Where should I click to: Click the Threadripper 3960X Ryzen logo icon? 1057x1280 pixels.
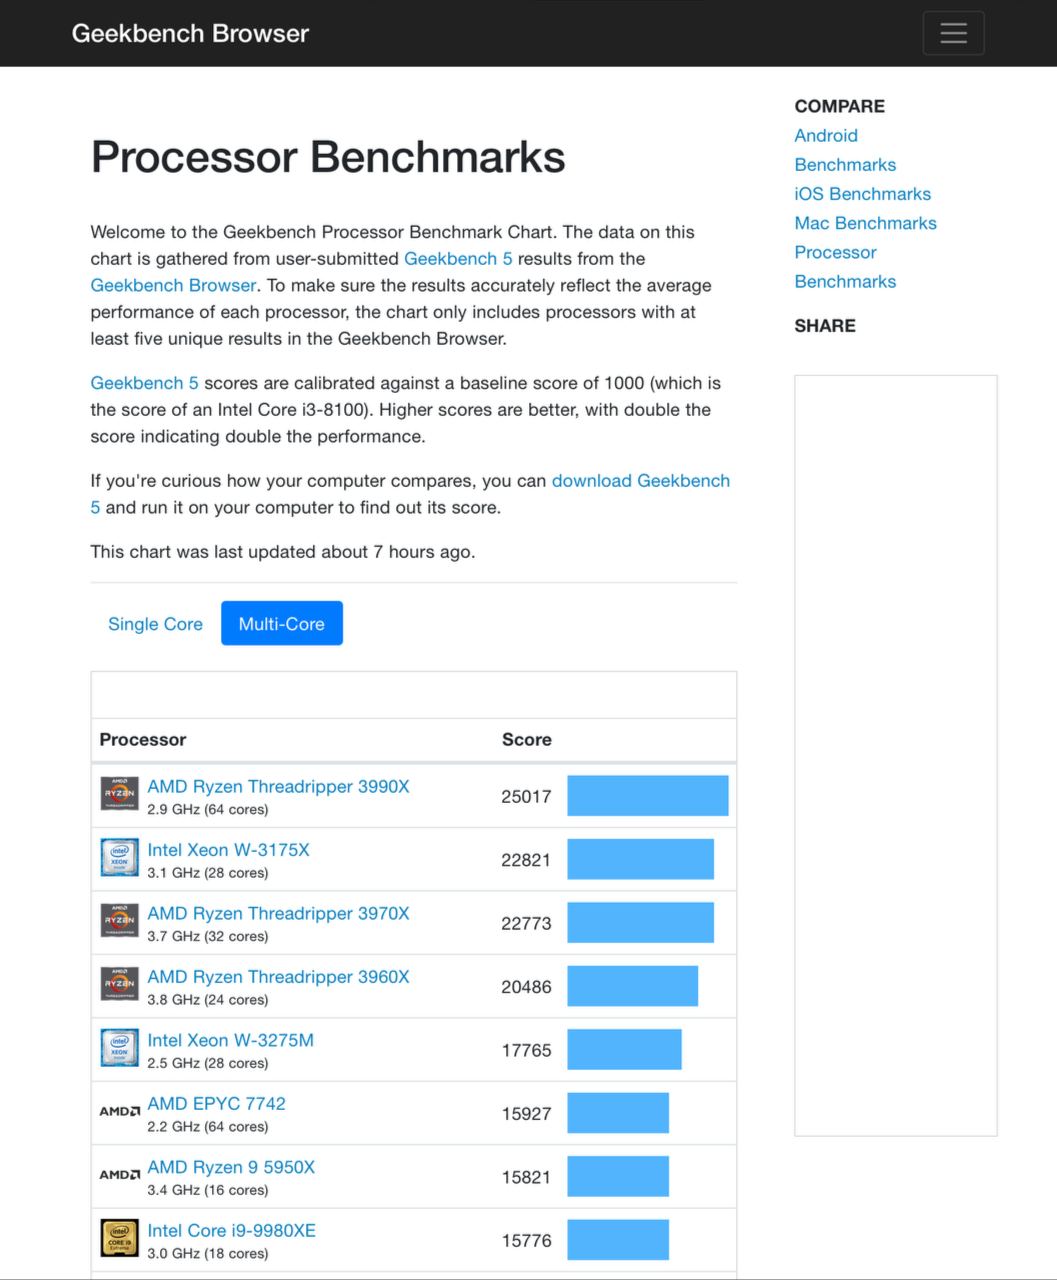tap(119, 985)
